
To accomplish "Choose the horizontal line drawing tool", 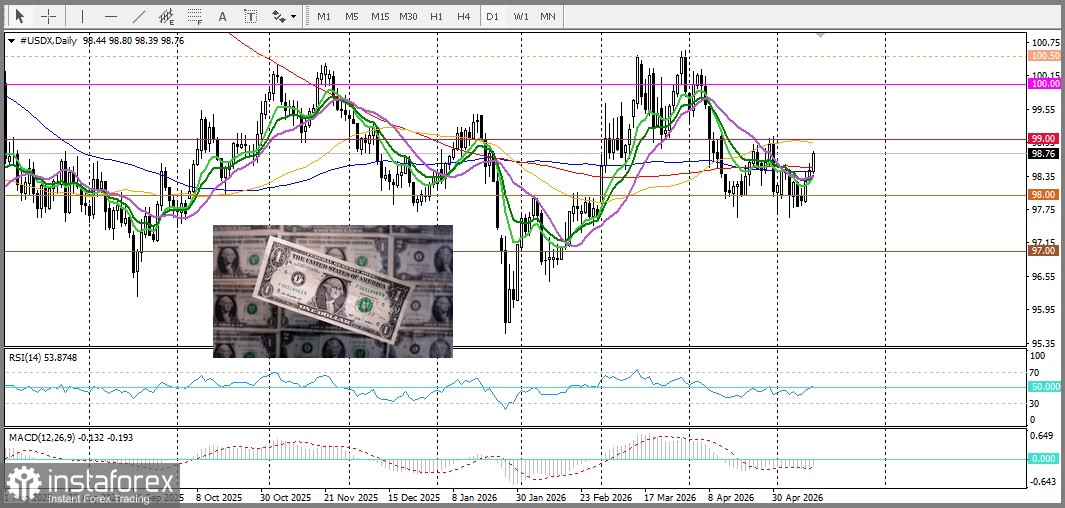I will coord(111,16).
